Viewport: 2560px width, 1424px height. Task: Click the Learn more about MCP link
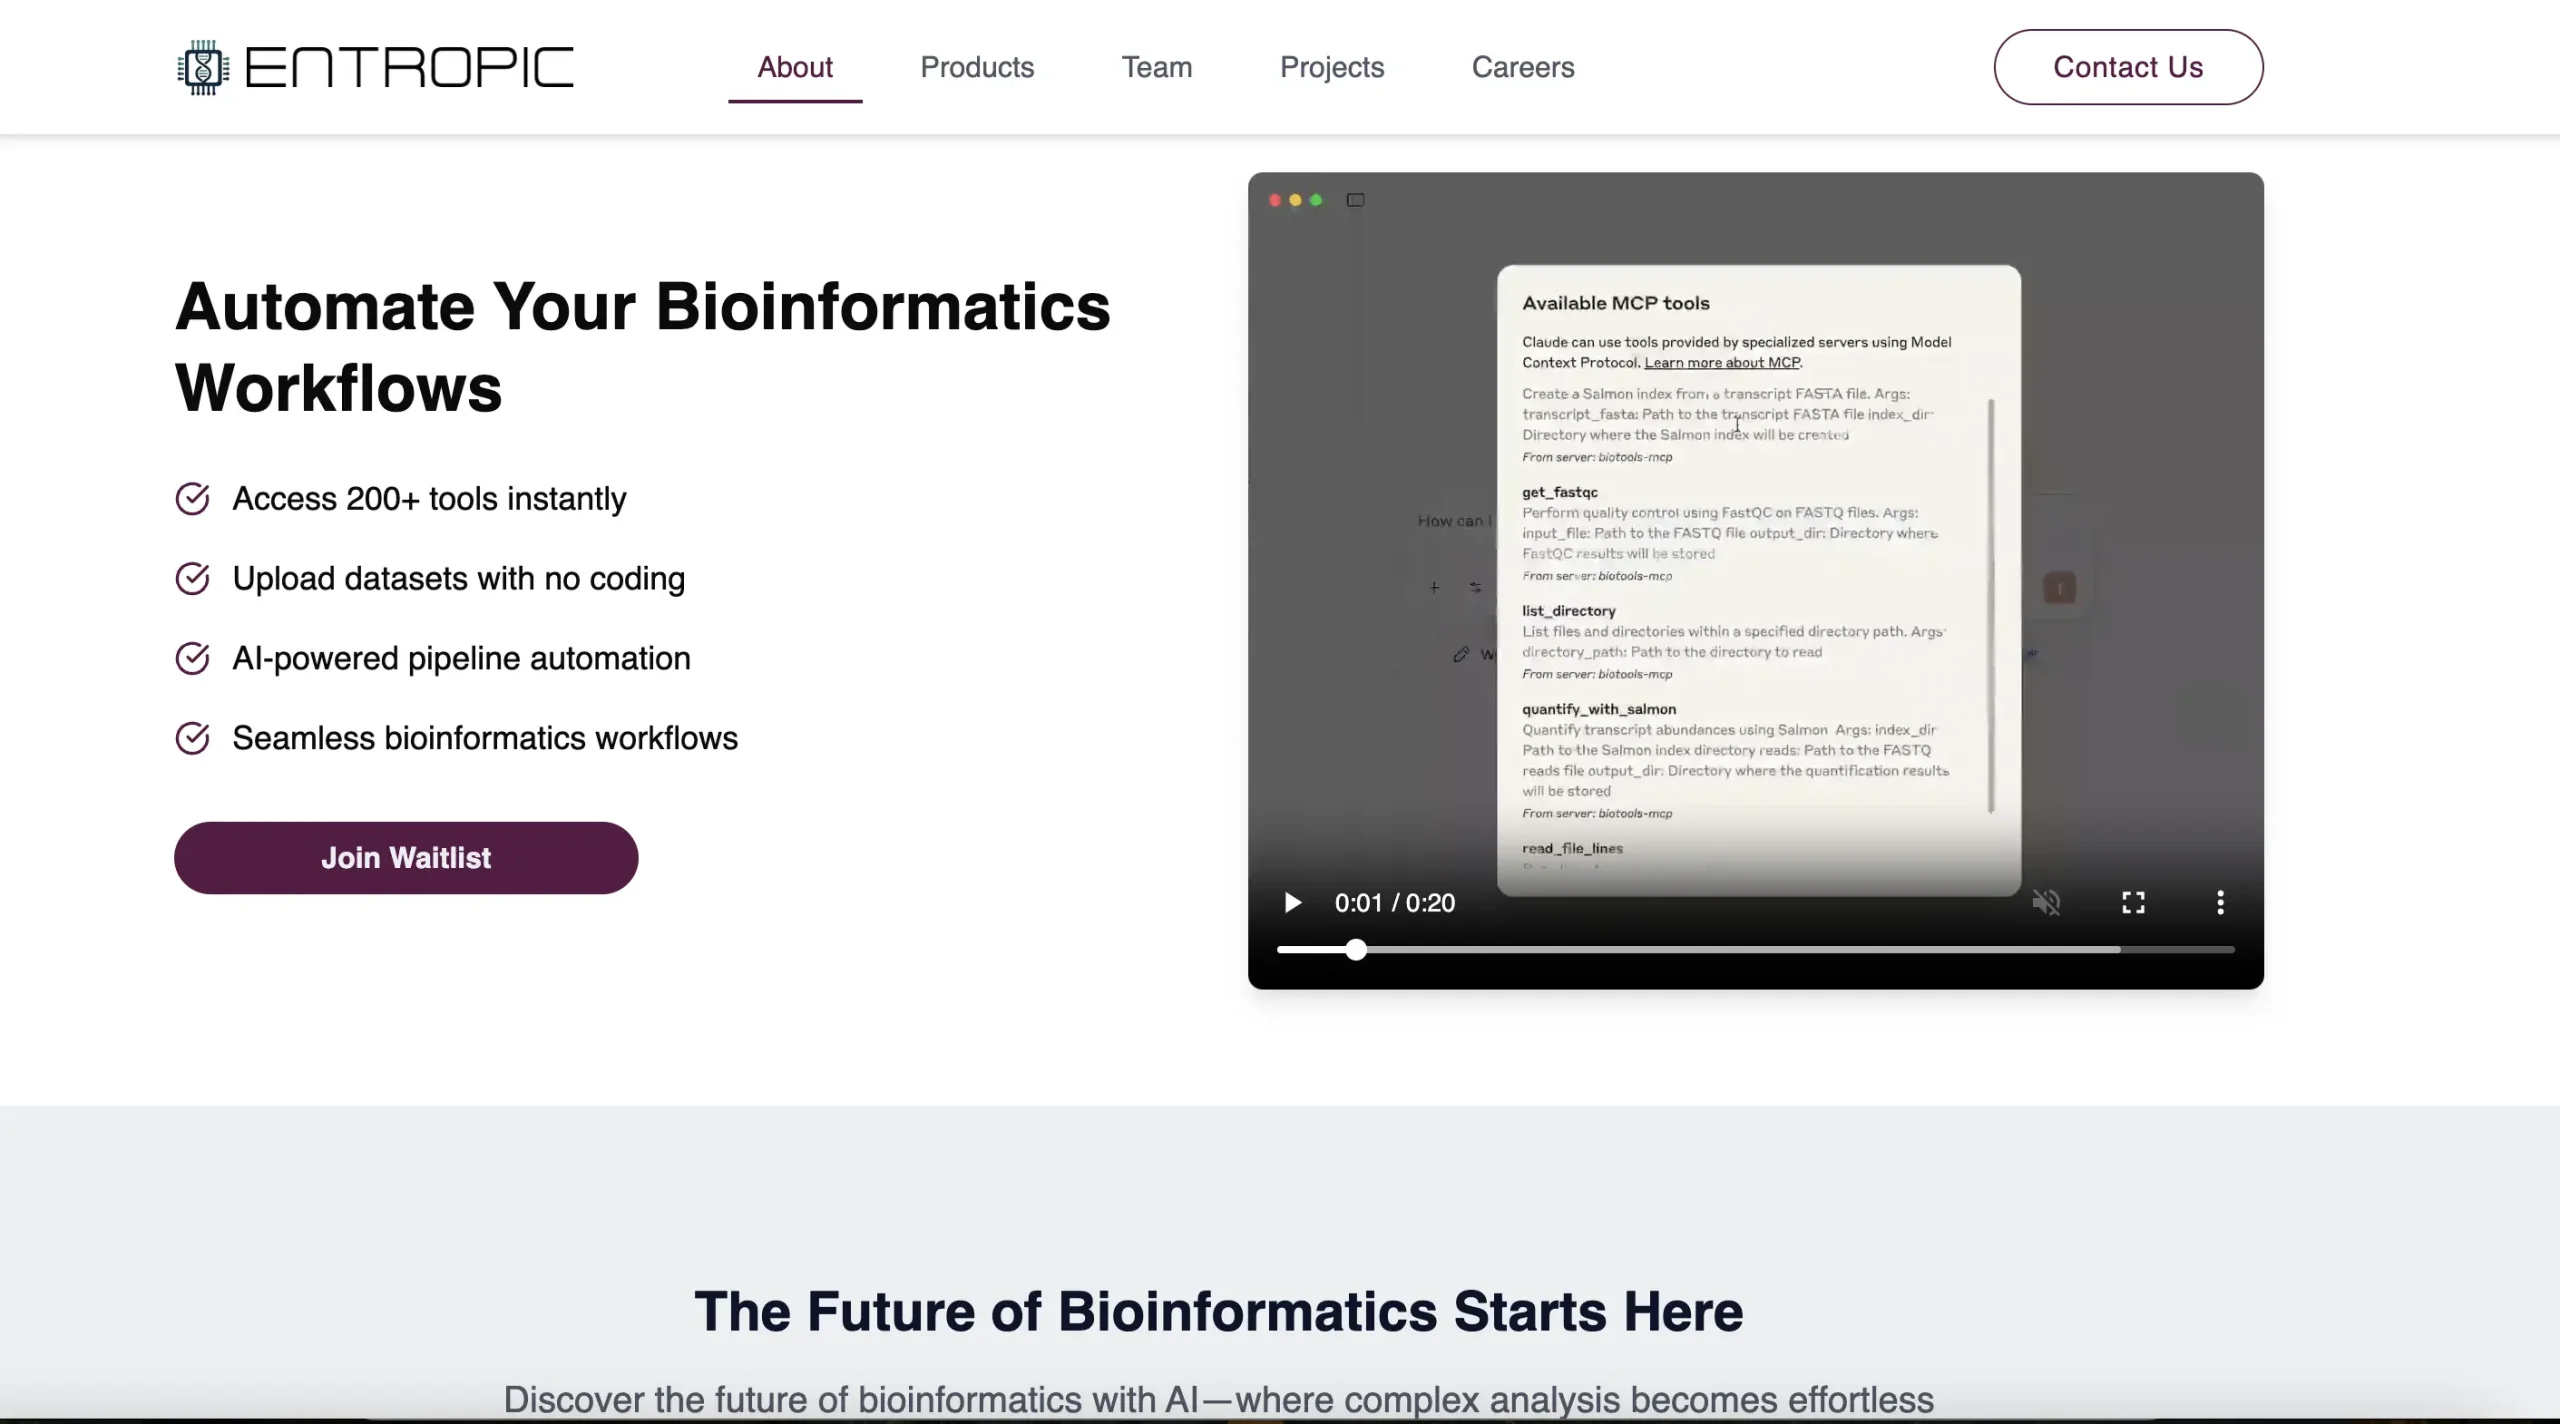pyautogui.click(x=1722, y=363)
